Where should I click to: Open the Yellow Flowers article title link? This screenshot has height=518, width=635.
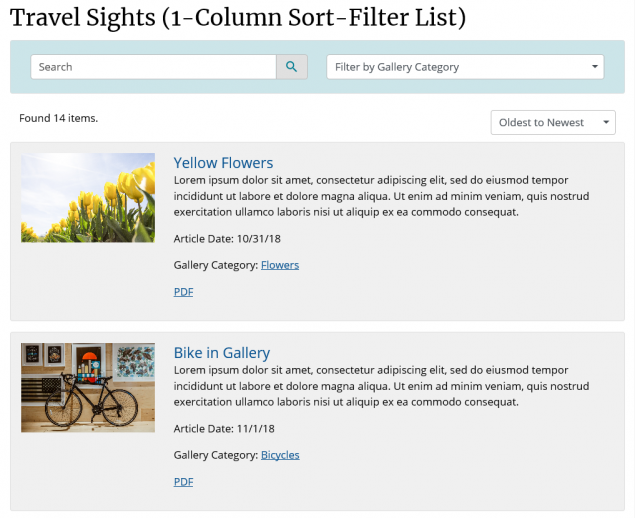(223, 163)
